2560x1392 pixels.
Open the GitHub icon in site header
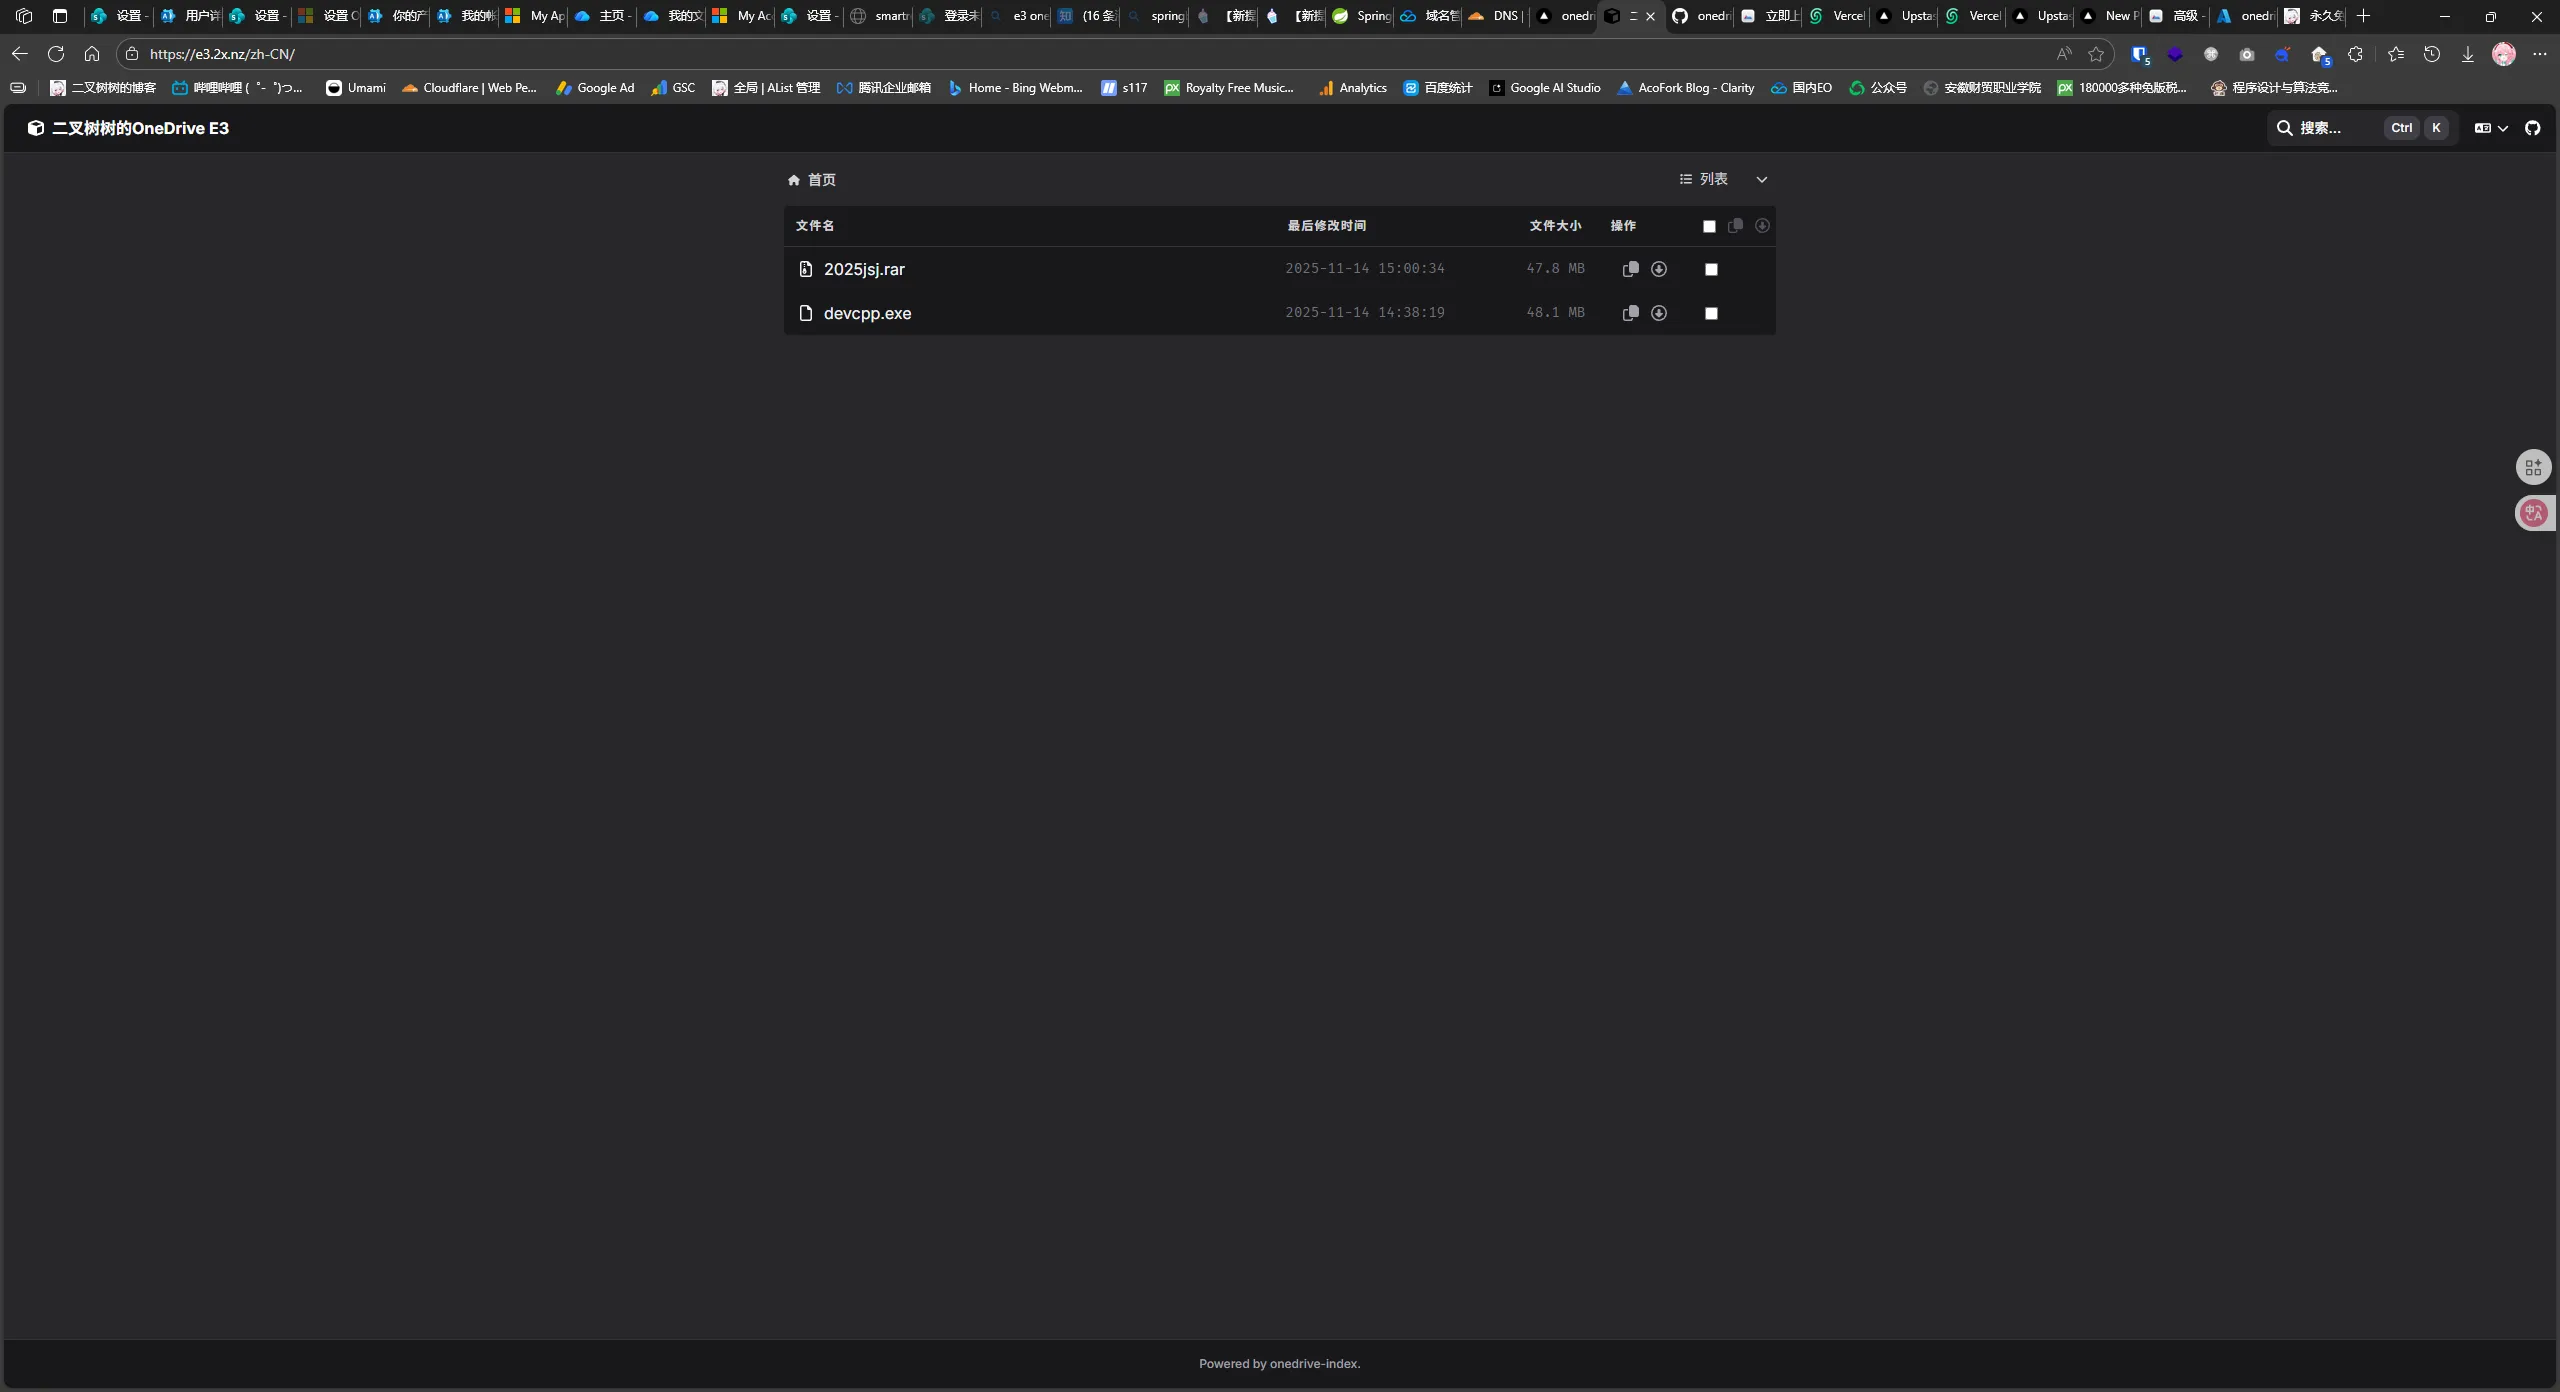[x=2532, y=128]
